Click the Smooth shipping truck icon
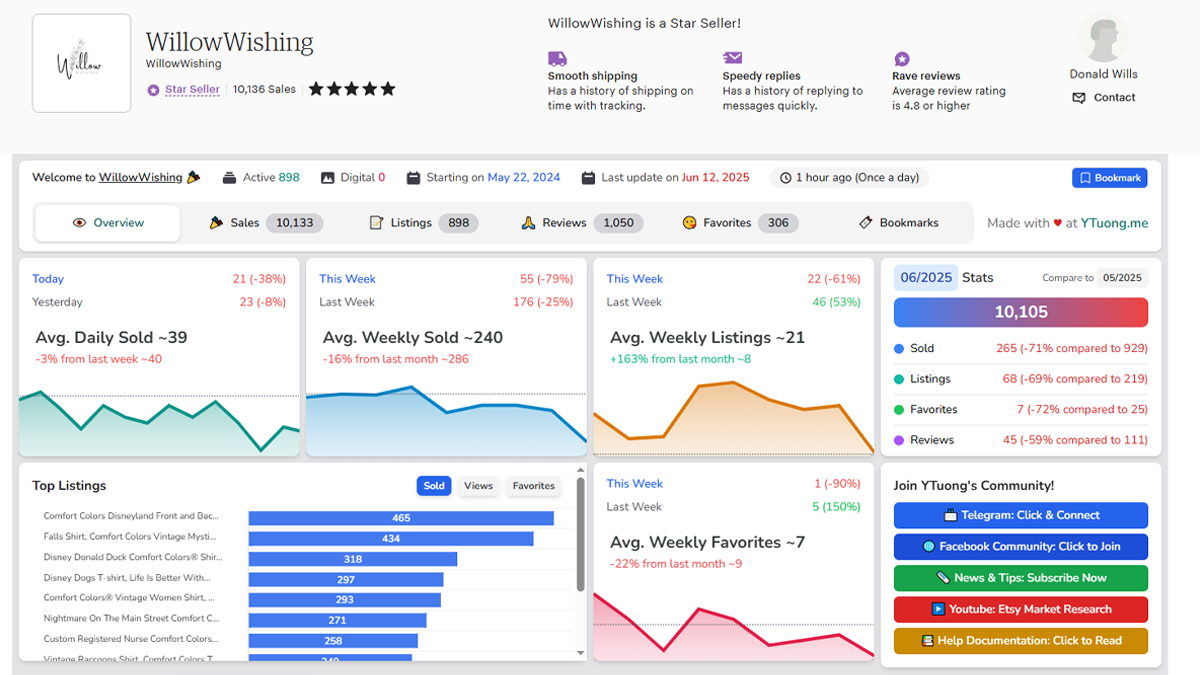 point(557,59)
